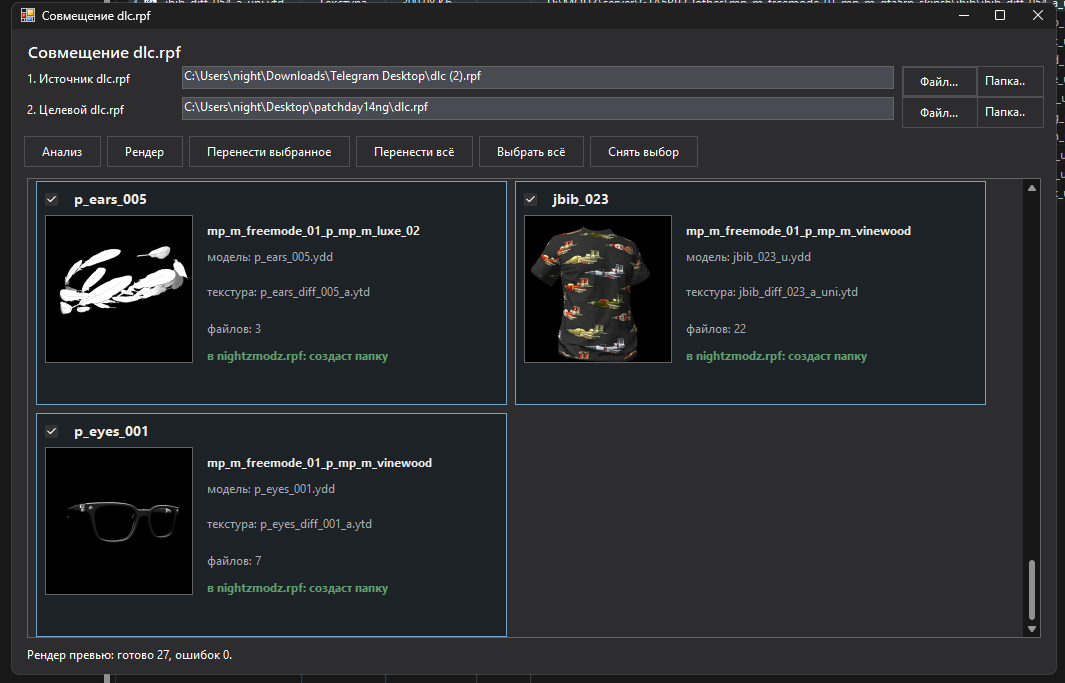Toggle the jbib_023 checkbox
1065x683 pixels.
pyautogui.click(x=530, y=199)
